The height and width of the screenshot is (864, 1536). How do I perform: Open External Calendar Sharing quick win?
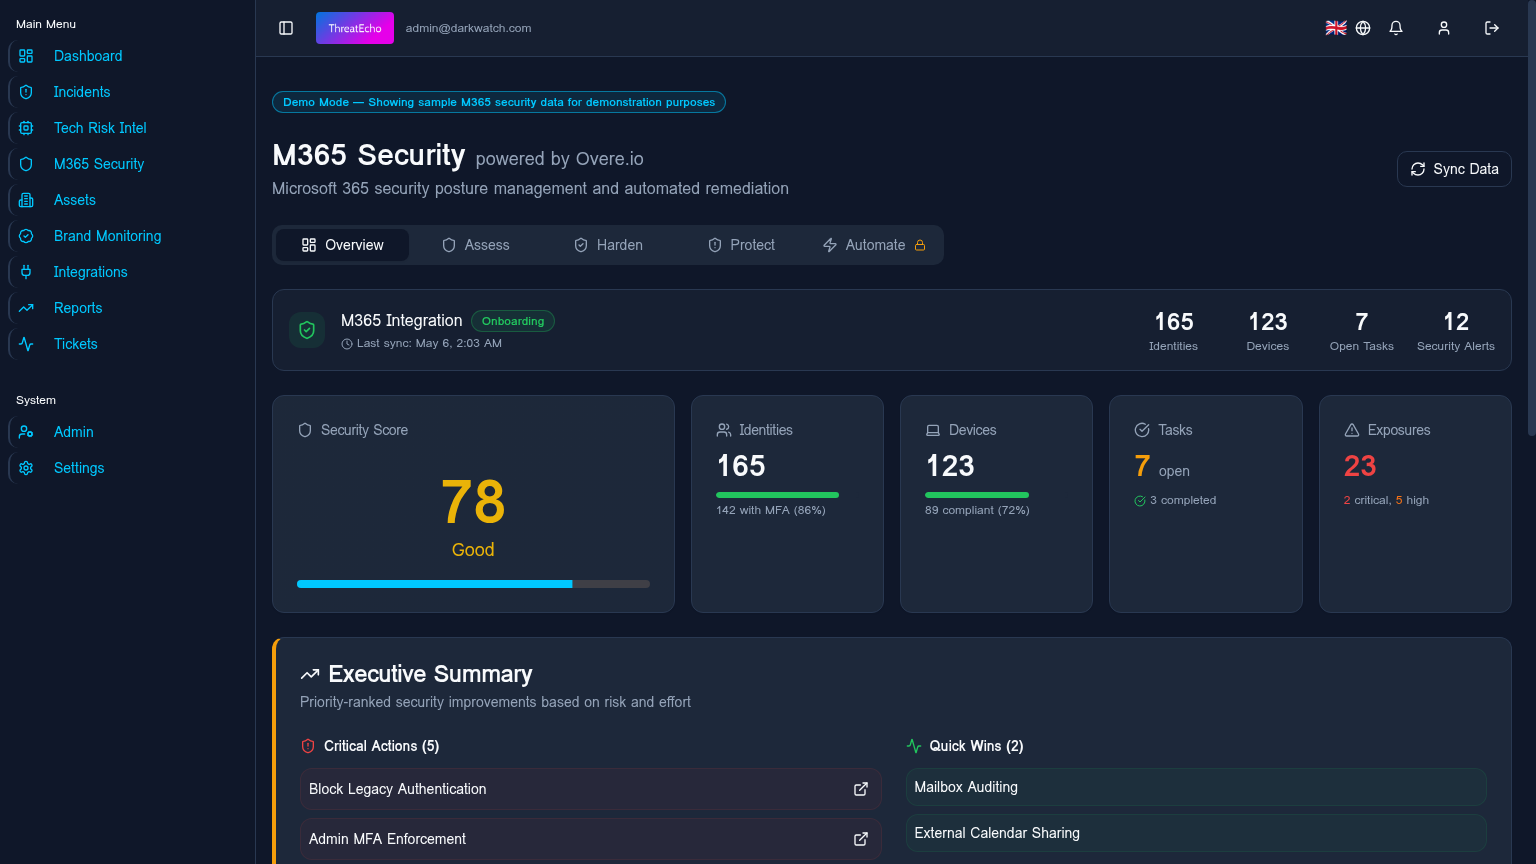pos(1196,833)
